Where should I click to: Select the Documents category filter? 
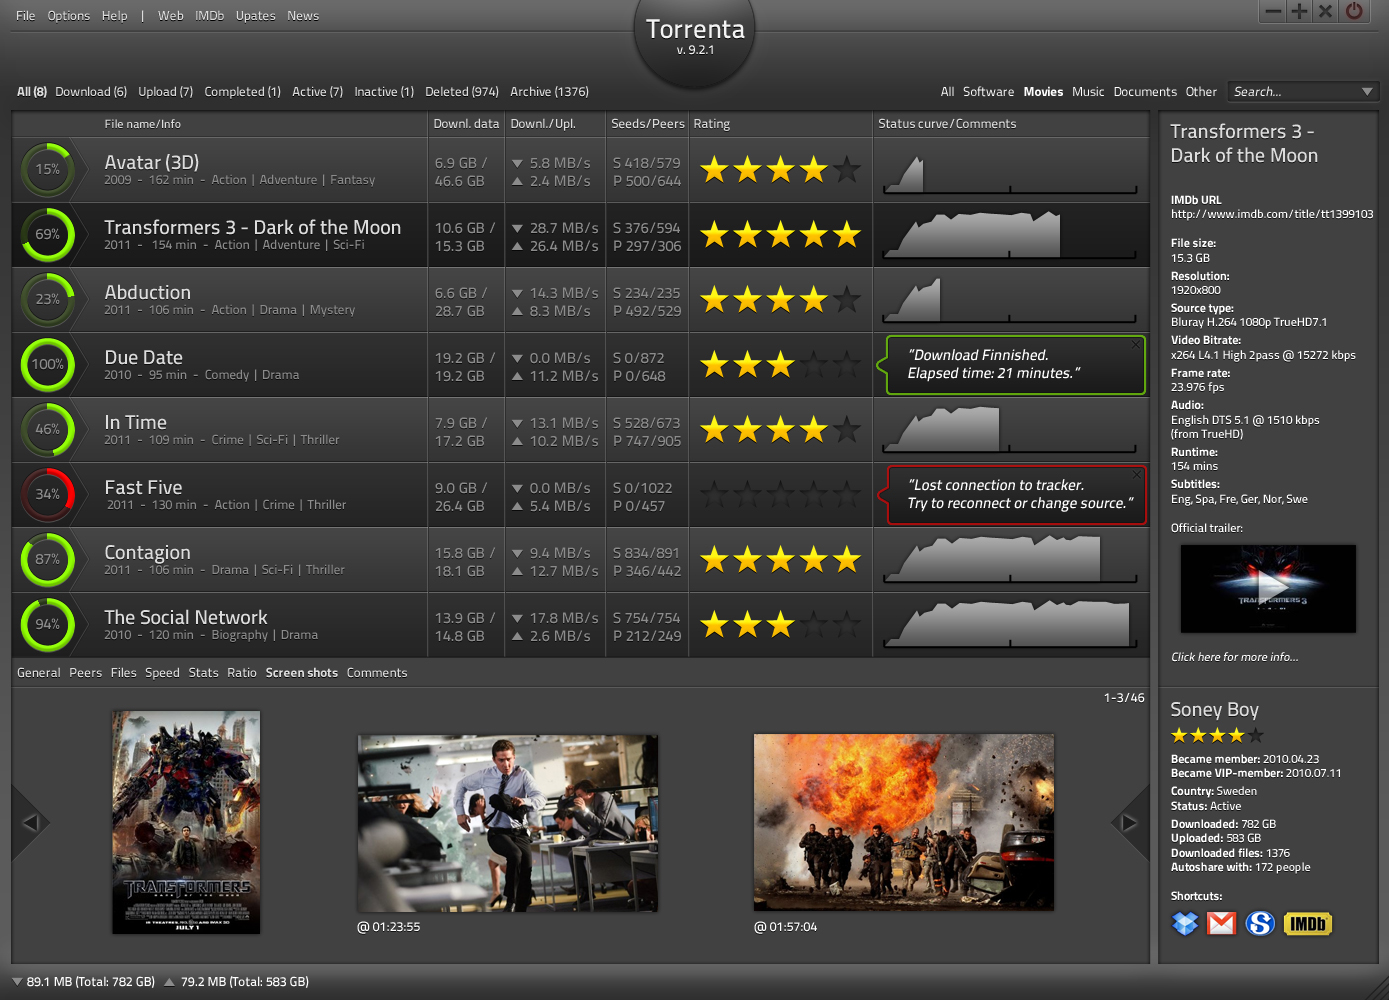tap(1145, 92)
